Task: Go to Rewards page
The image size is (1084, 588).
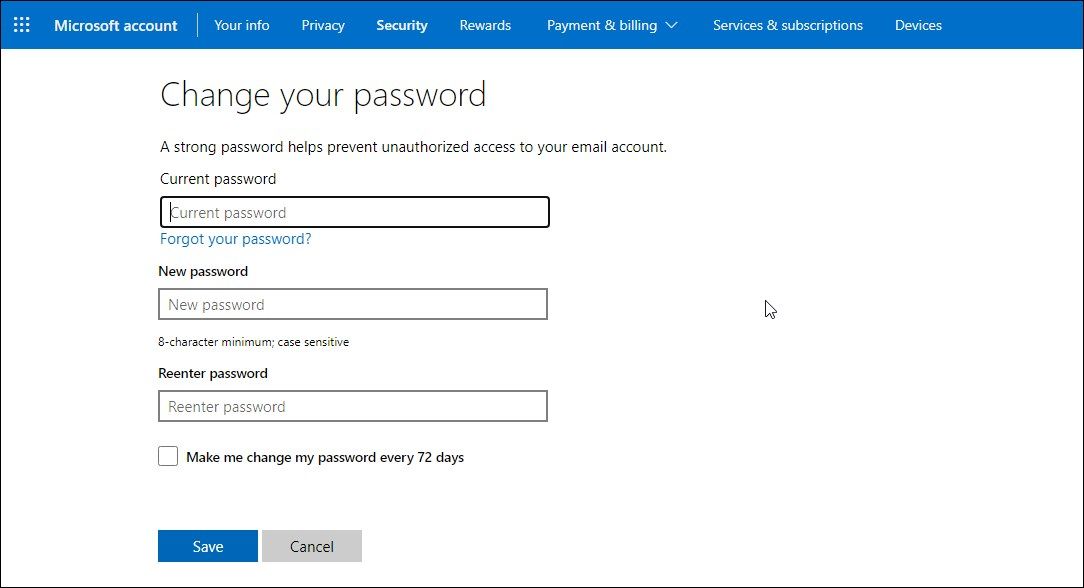Action: (x=485, y=25)
